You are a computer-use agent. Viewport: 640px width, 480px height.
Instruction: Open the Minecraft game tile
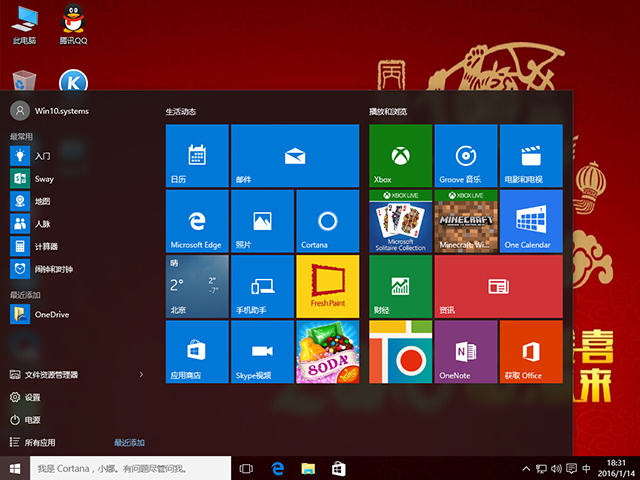pos(465,220)
